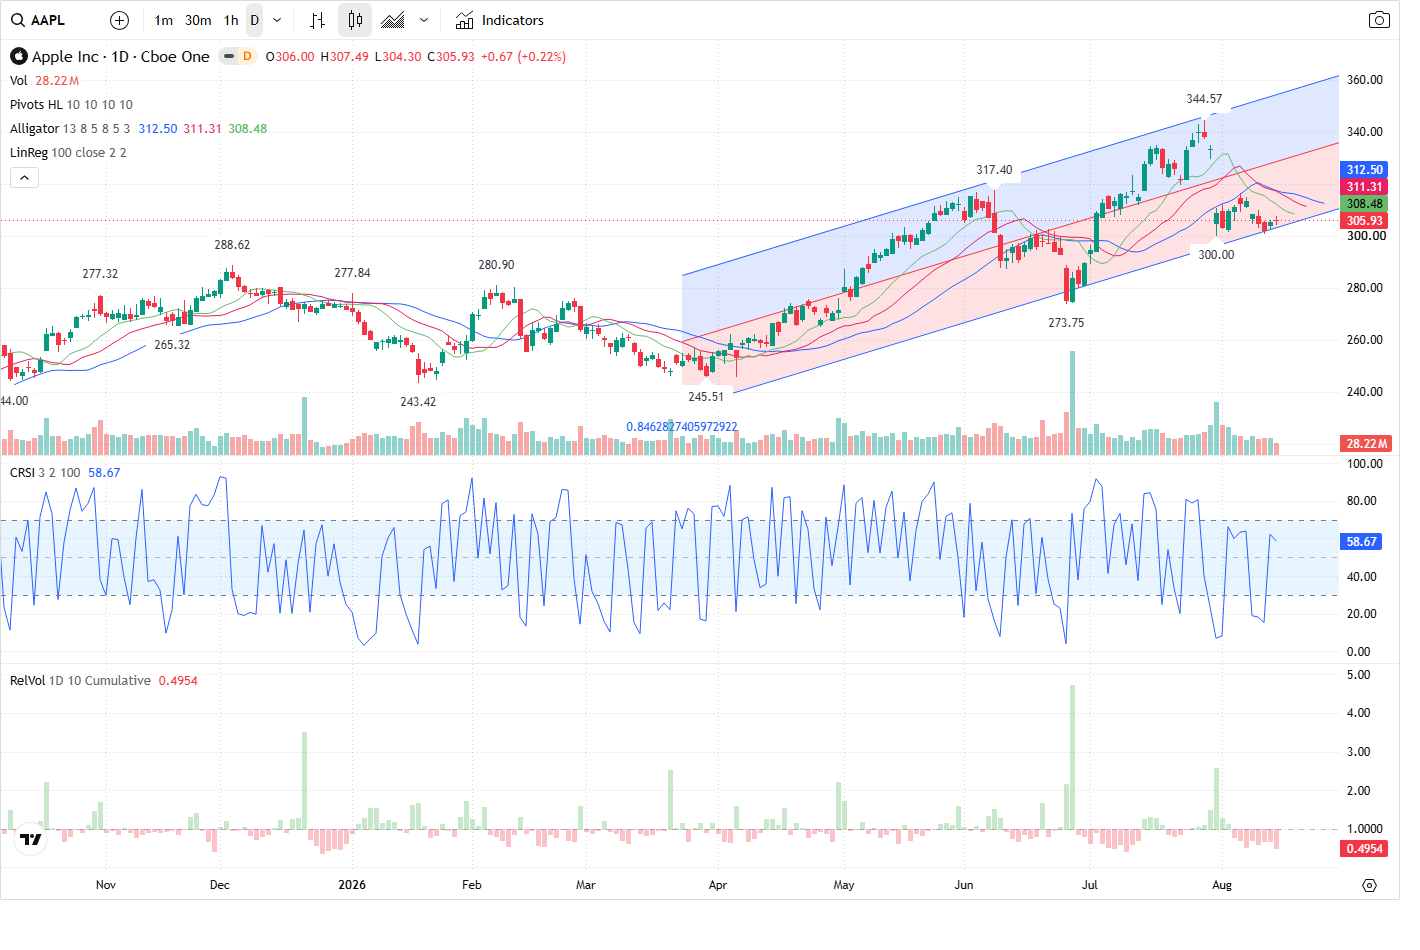Select the Candles chart style icon
The height and width of the screenshot is (950, 1420).
(355, 20)
